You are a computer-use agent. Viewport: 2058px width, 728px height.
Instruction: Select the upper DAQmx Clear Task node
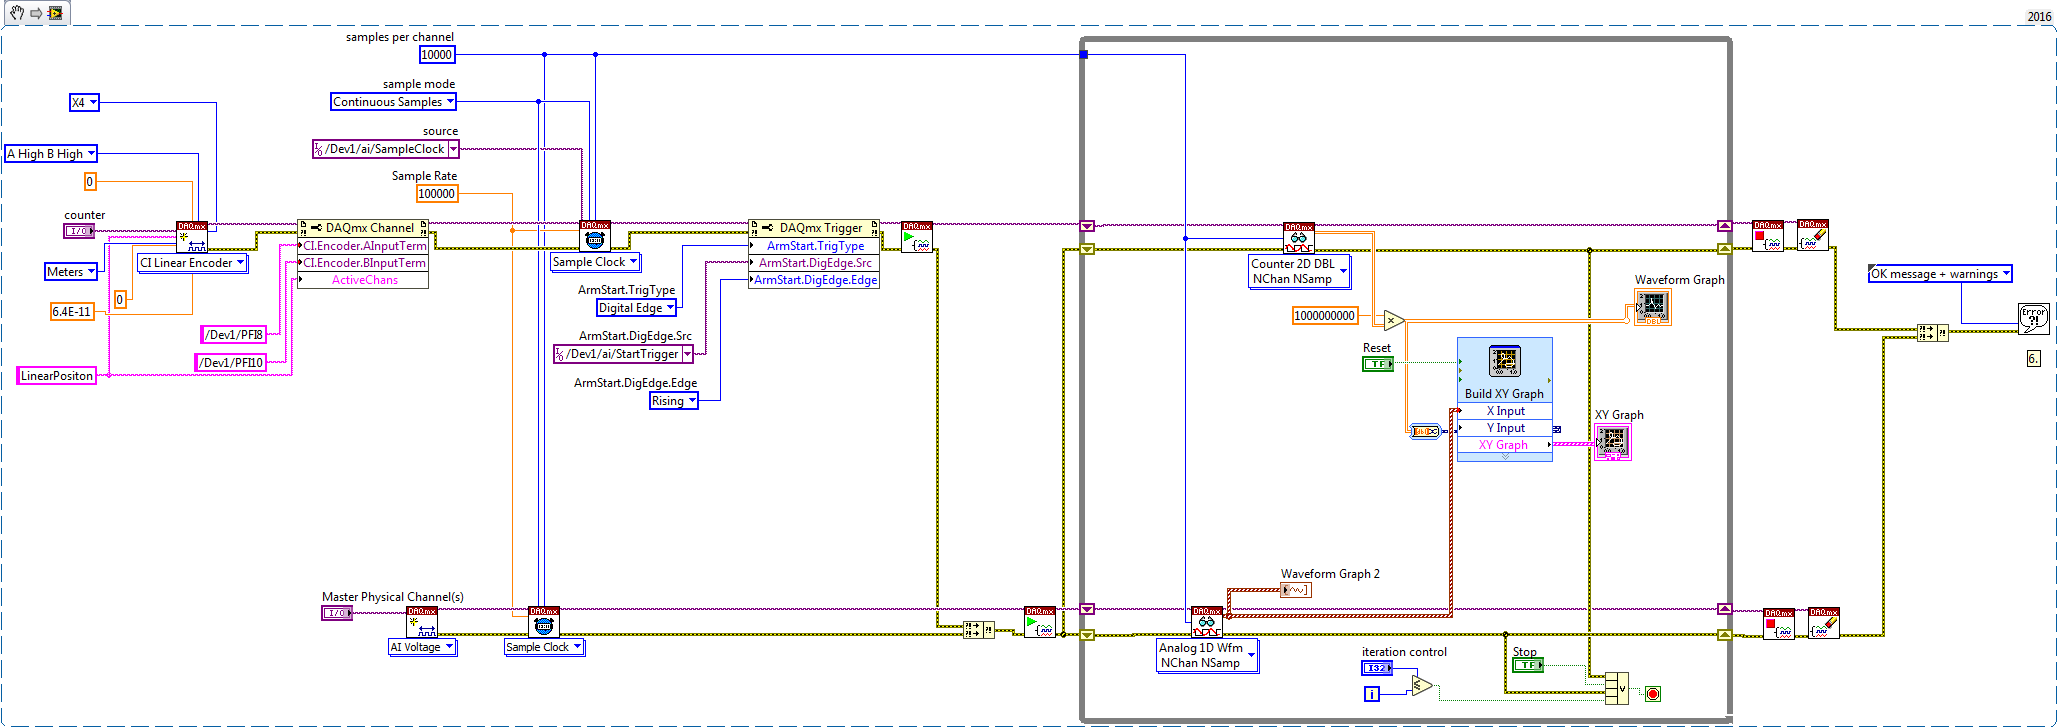click(x=1813, y=235)
